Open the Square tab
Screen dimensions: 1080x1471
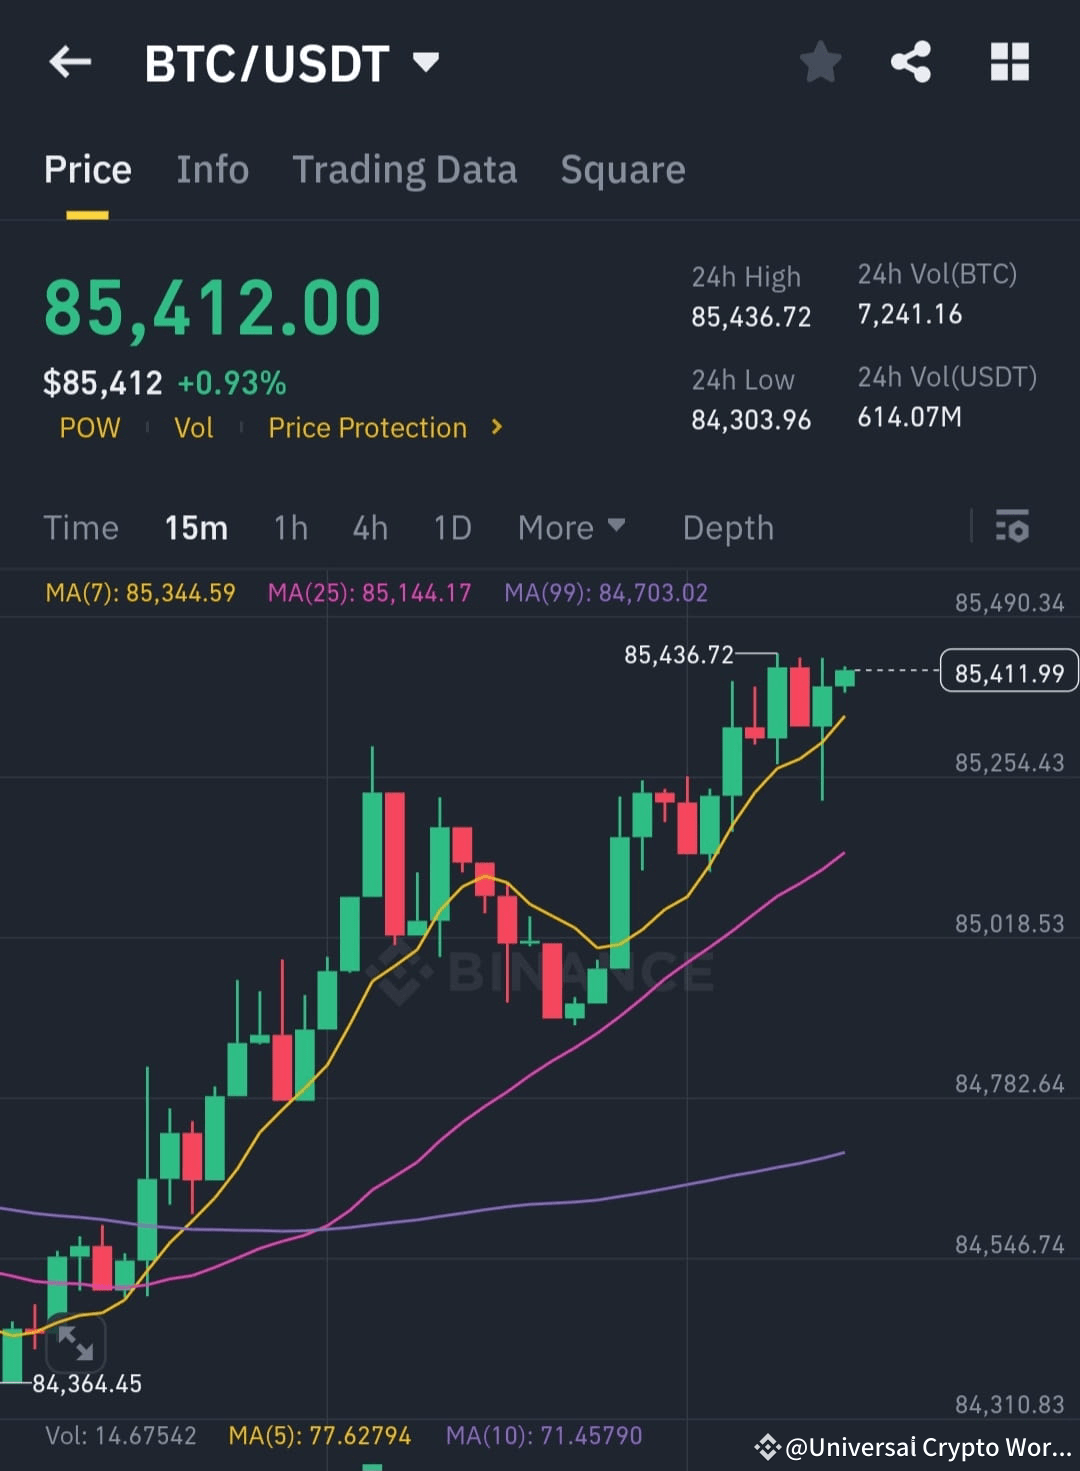click(623, 170)
